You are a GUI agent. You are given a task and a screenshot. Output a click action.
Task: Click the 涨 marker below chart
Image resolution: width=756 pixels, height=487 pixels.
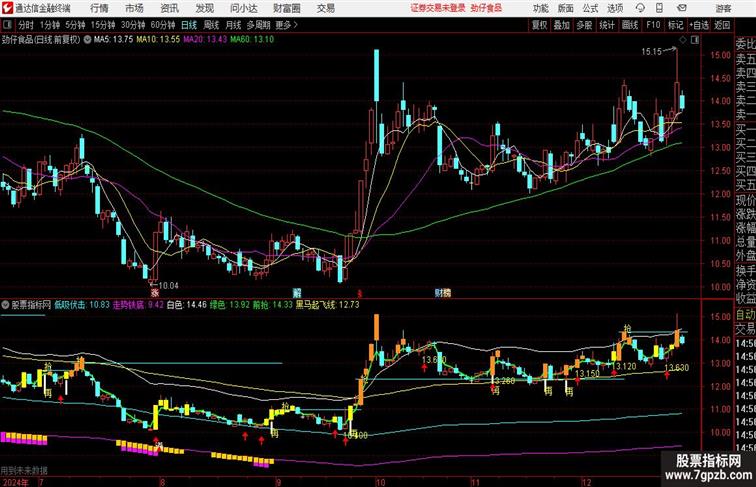pos(155,292)
